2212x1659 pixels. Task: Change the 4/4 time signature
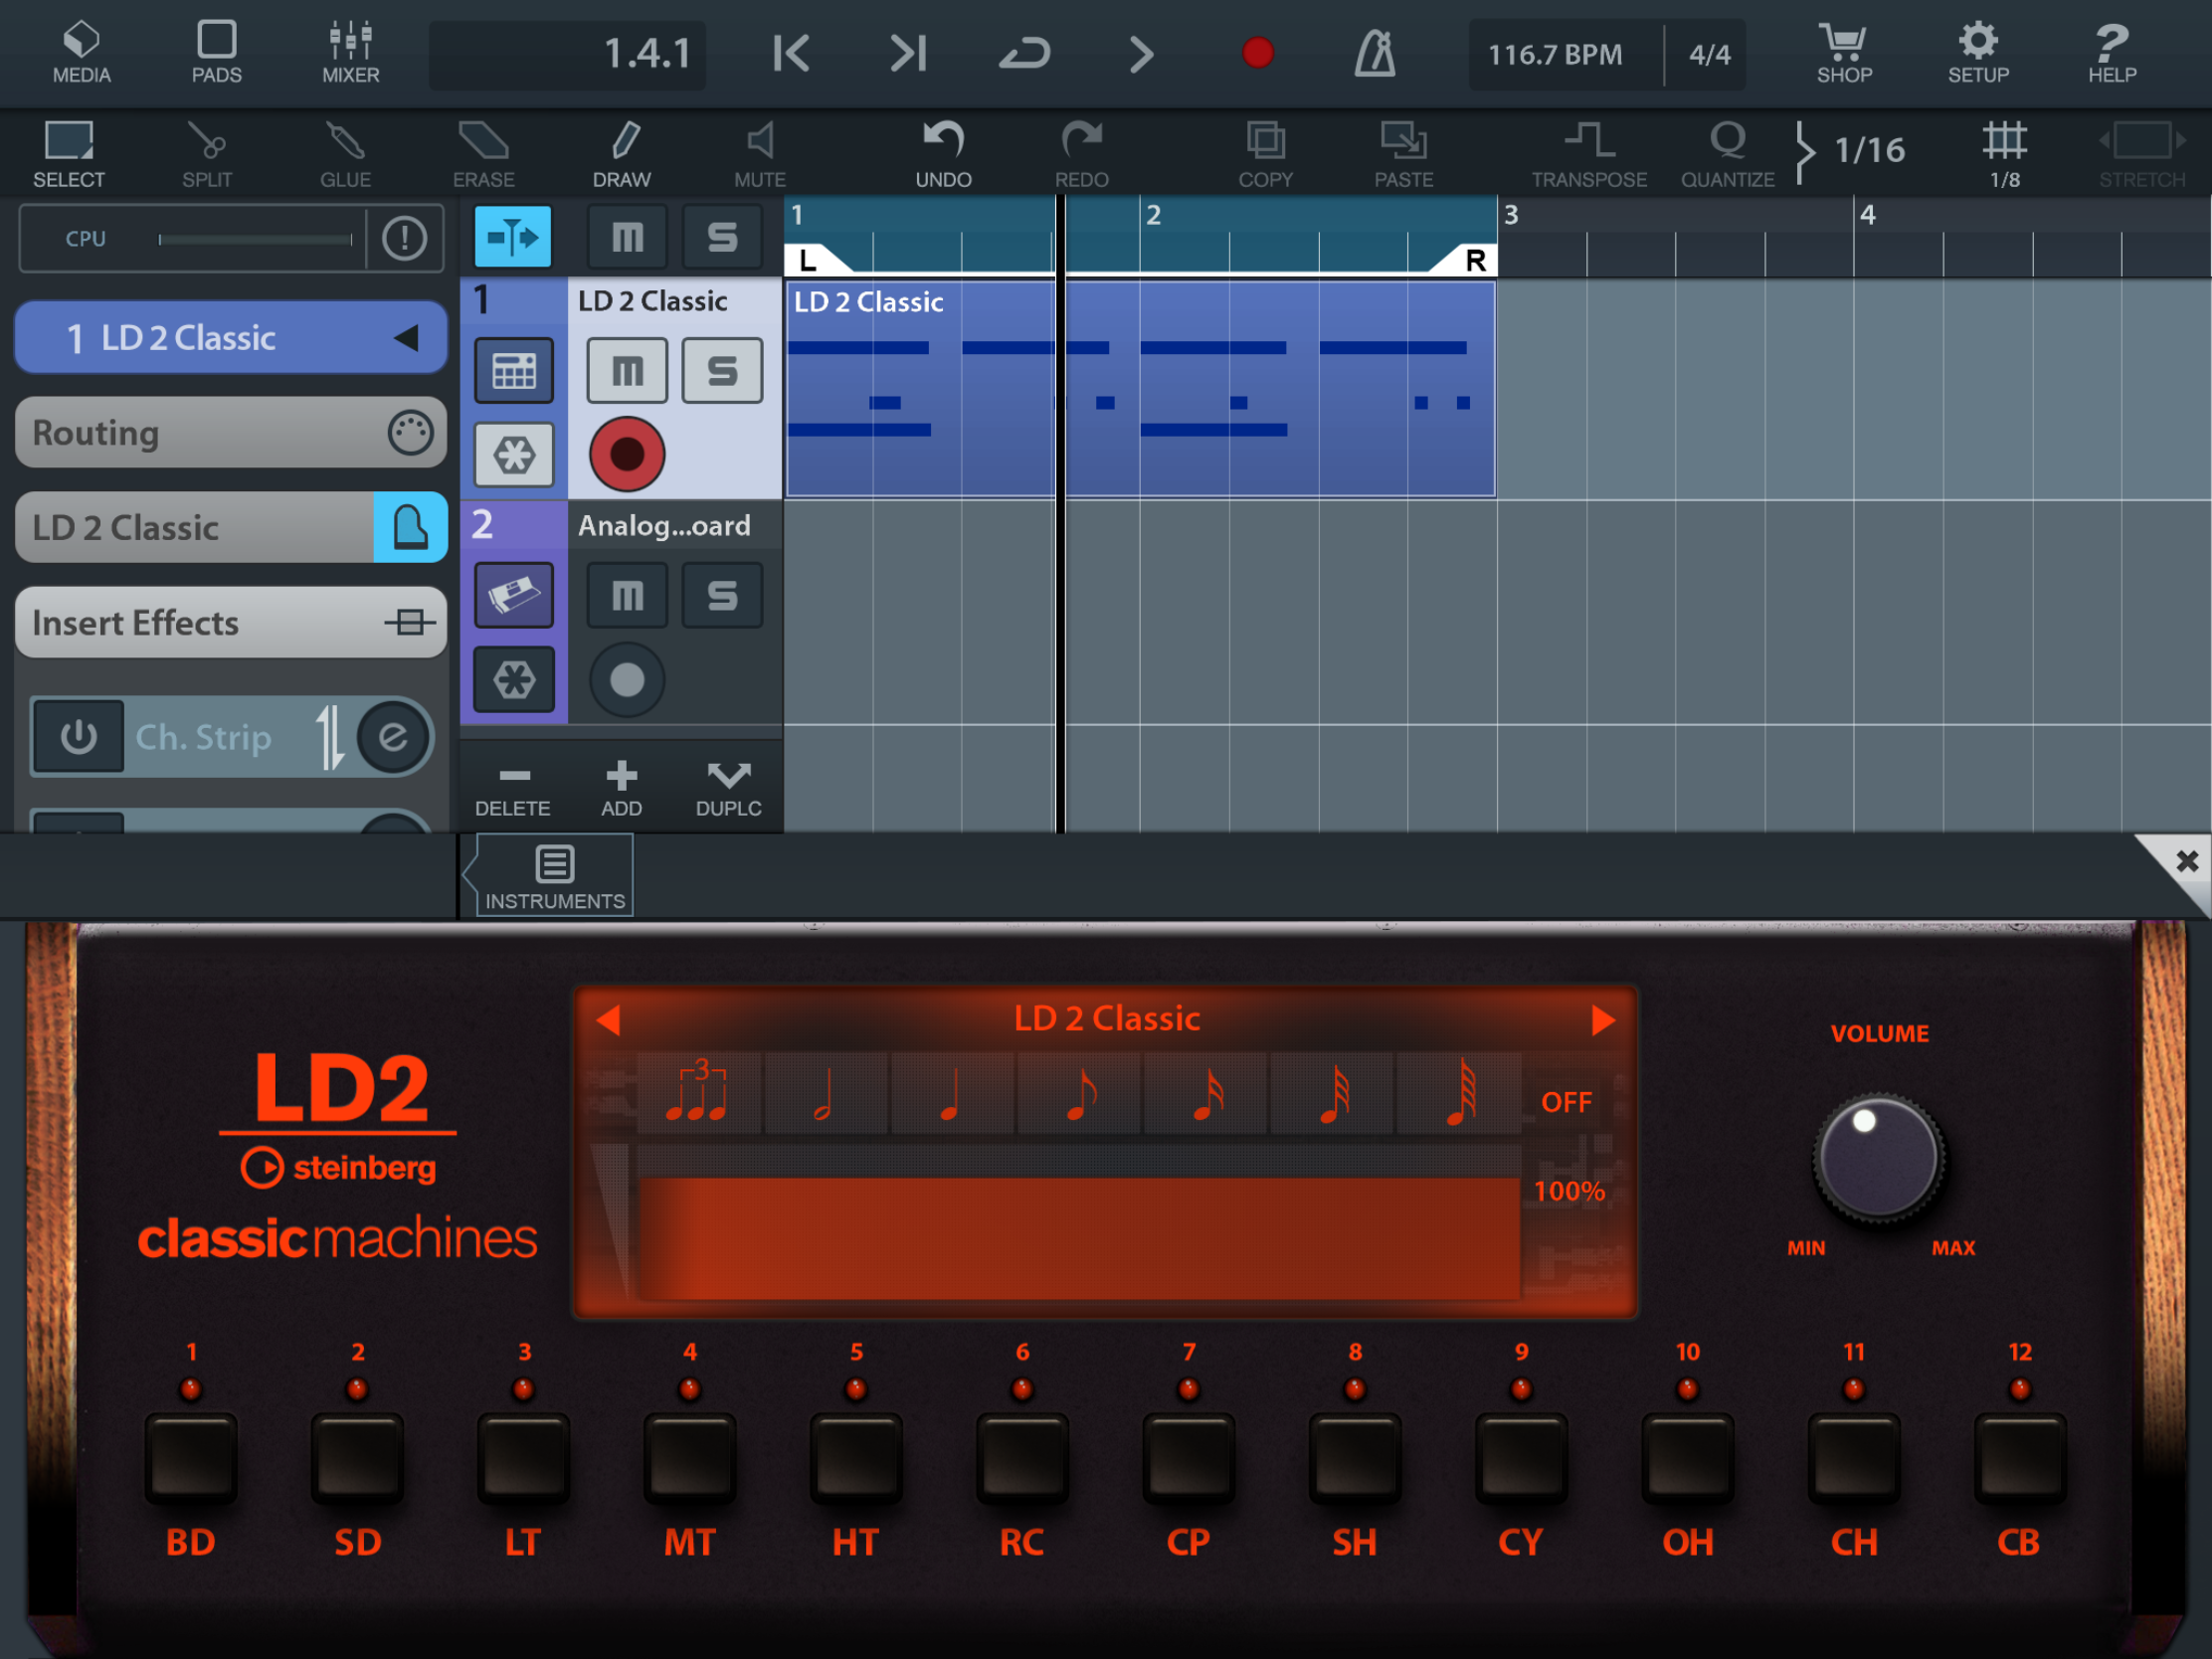click(x=1709, y=55)
